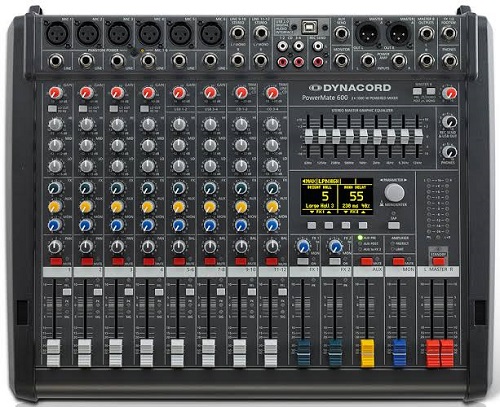Adjust channel 7-8 yellow AUX send knob
Viewport: 500px width, 407px height.
tap(210, 207)
